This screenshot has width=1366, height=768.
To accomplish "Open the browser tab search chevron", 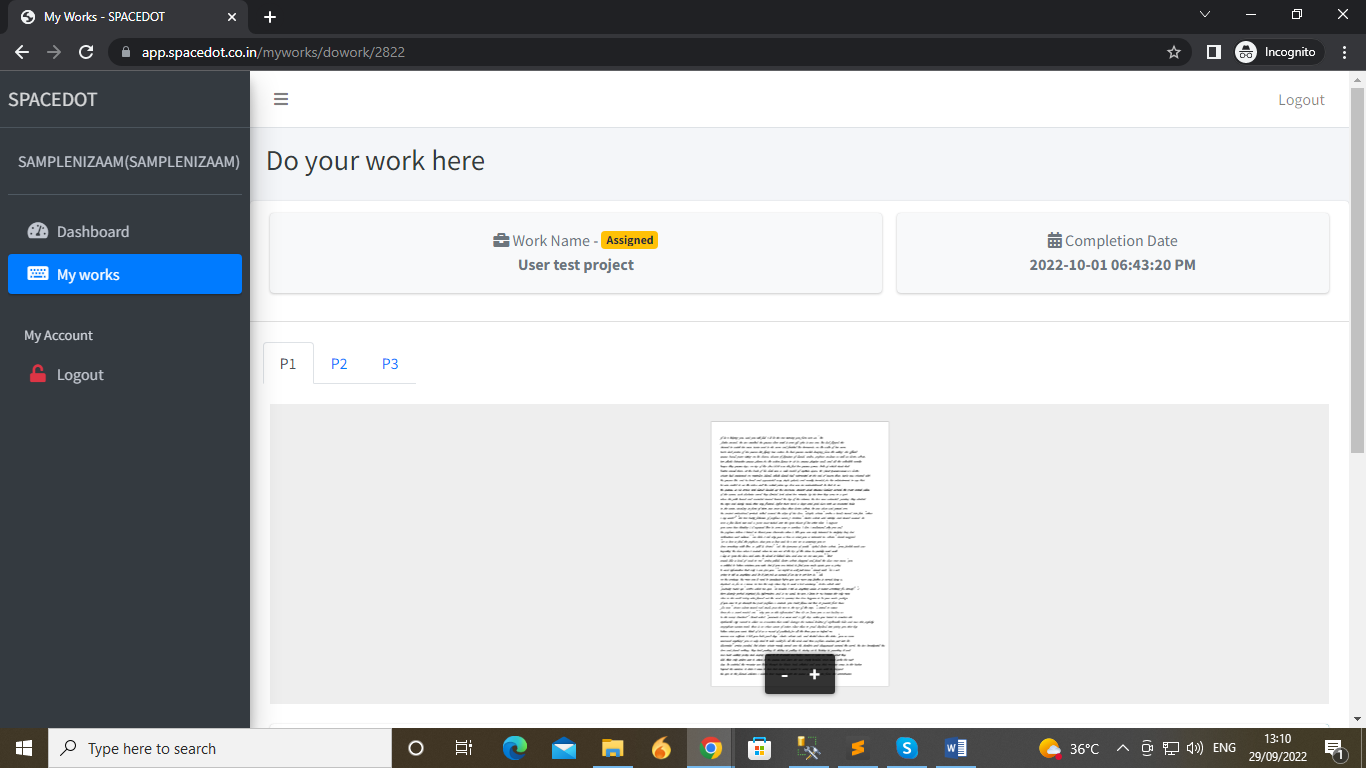I will pos(1205,15).
